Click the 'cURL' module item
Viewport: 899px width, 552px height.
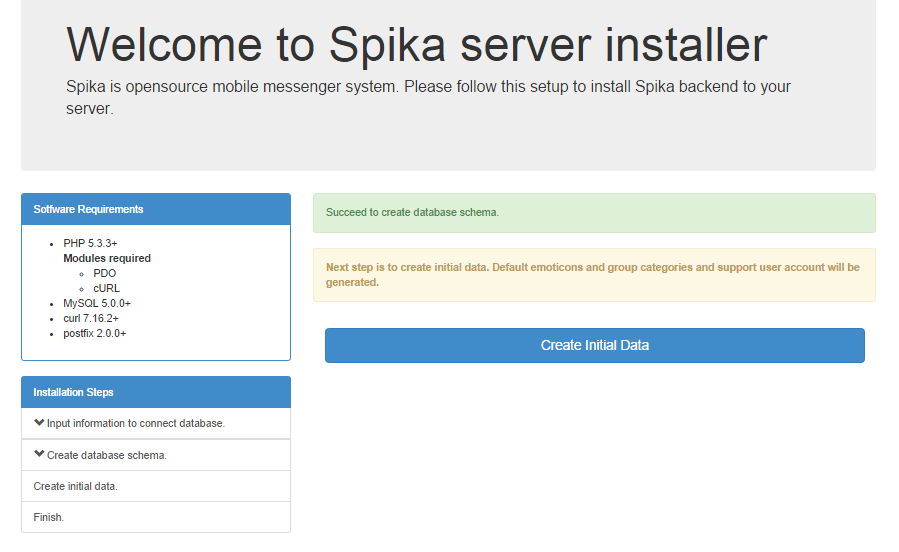point(107,288)
